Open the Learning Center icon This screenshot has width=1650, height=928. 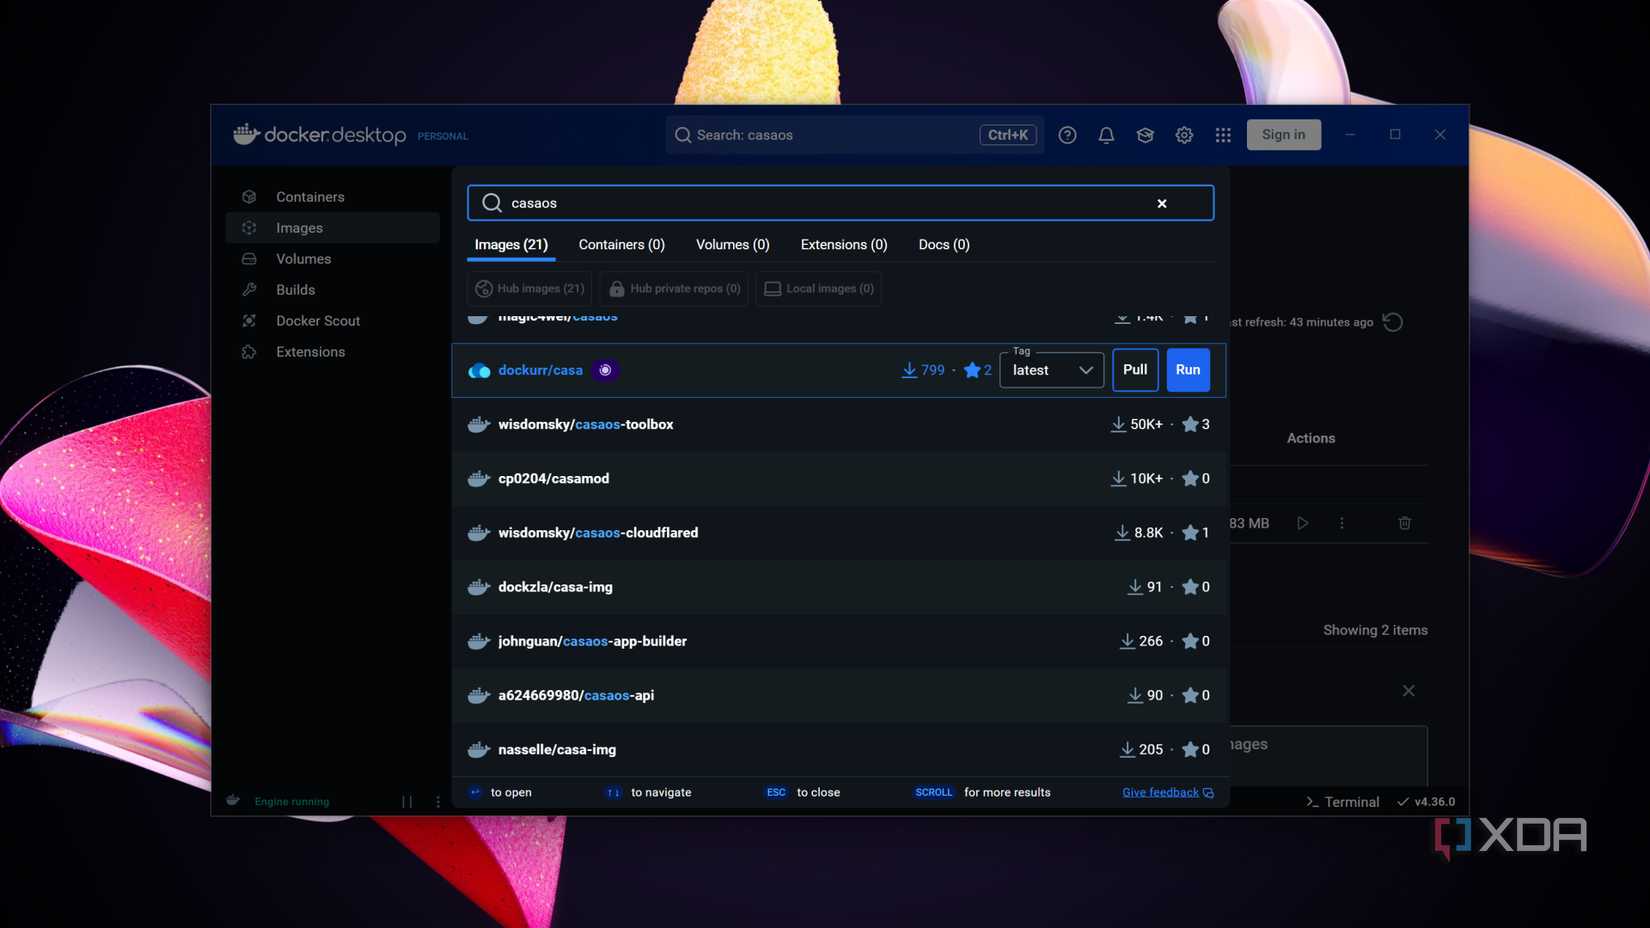coord(1145,134)
